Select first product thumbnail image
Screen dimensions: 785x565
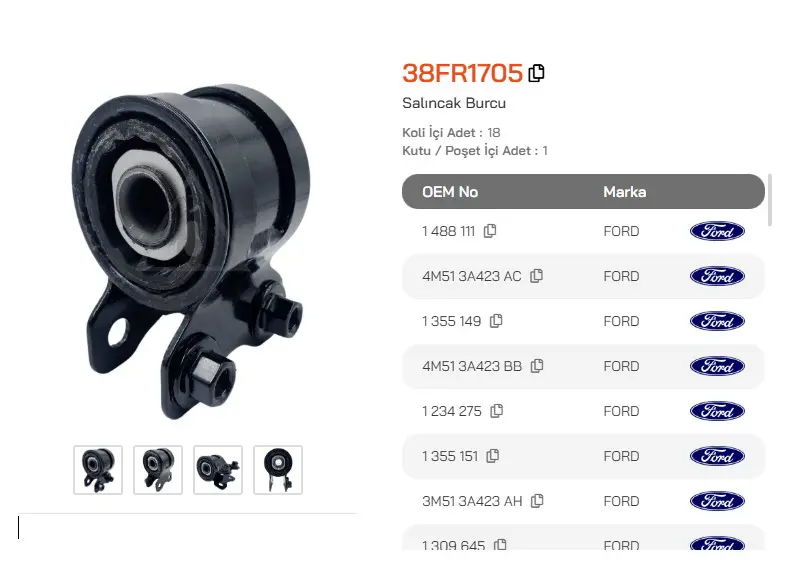98,470
